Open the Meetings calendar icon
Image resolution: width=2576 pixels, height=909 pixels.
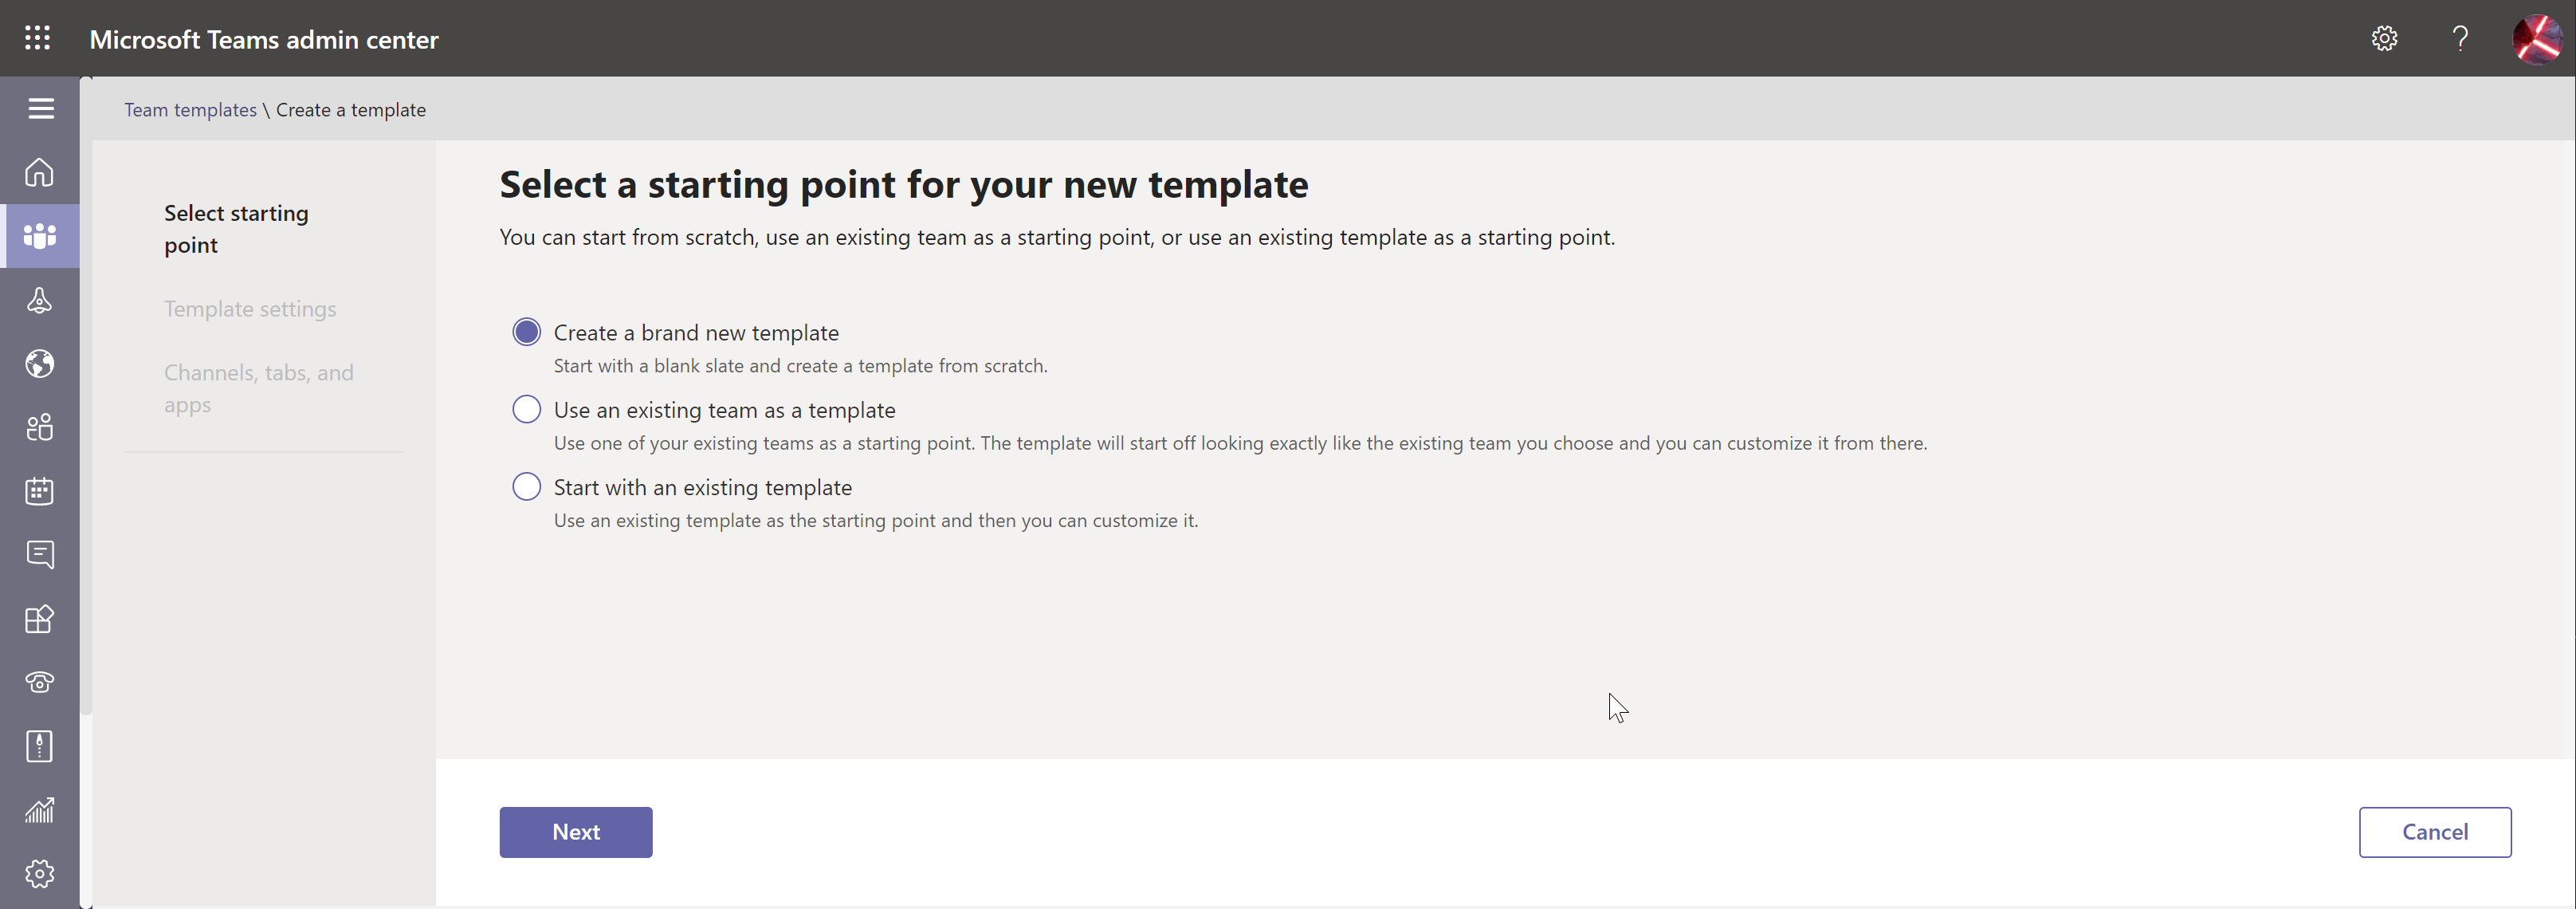(40, 491)
